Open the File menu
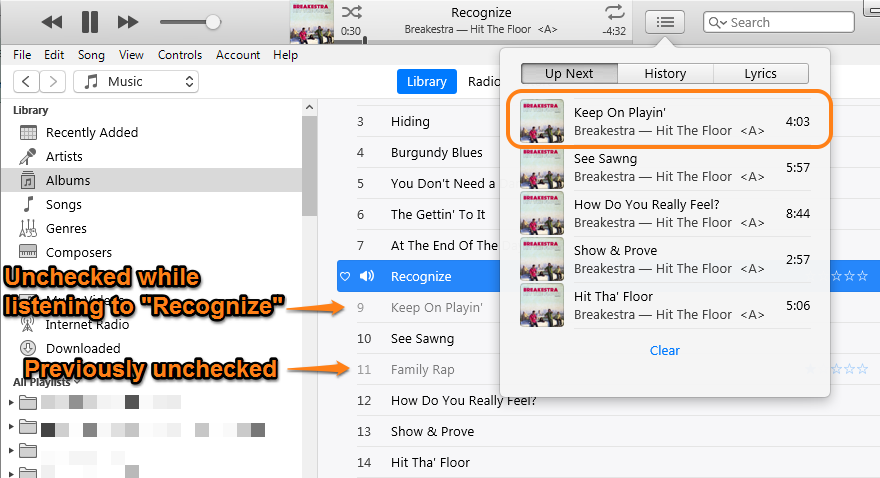Image resolution: width=880 pixels, height=478 pixels. click(22, 55)
